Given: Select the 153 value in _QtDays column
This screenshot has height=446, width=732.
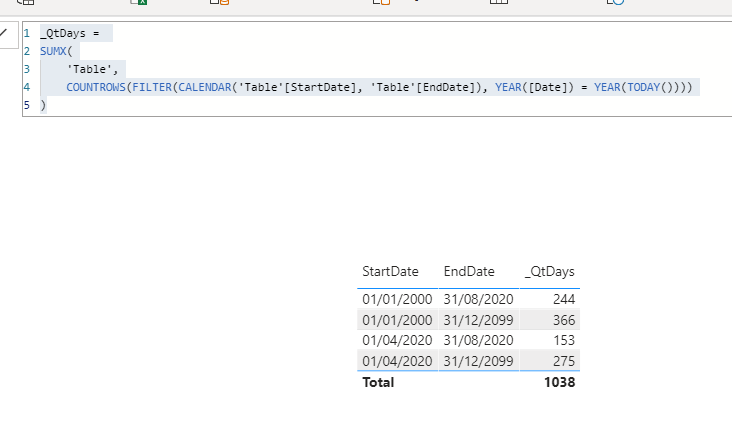Looking at the screenshot, I should 564,340.
